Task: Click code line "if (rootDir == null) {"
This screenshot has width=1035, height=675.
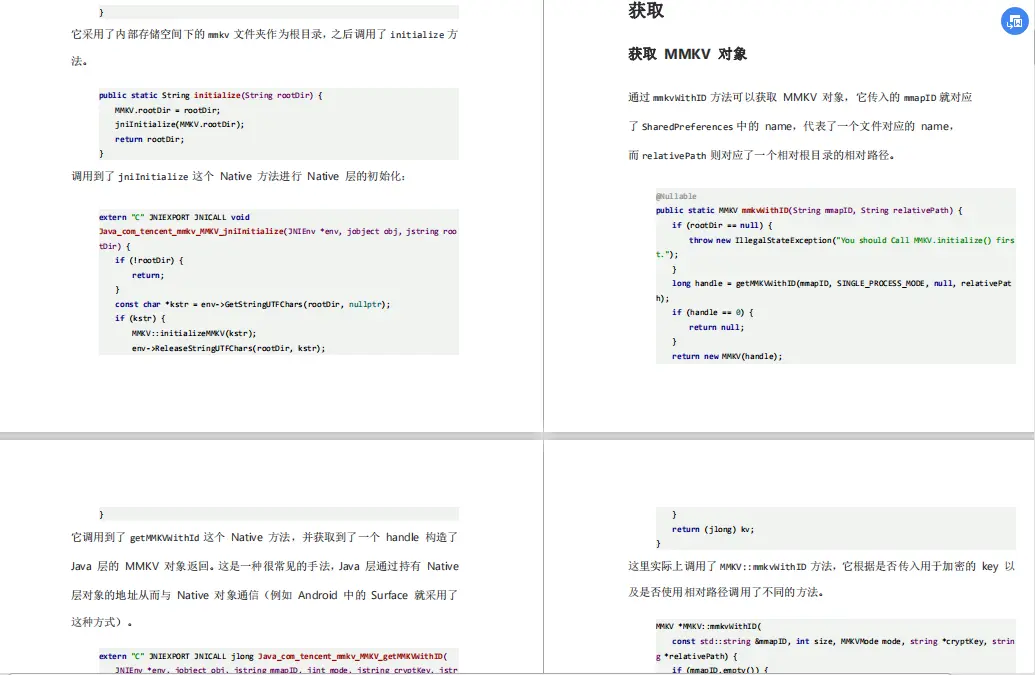Action: (722, 225)
